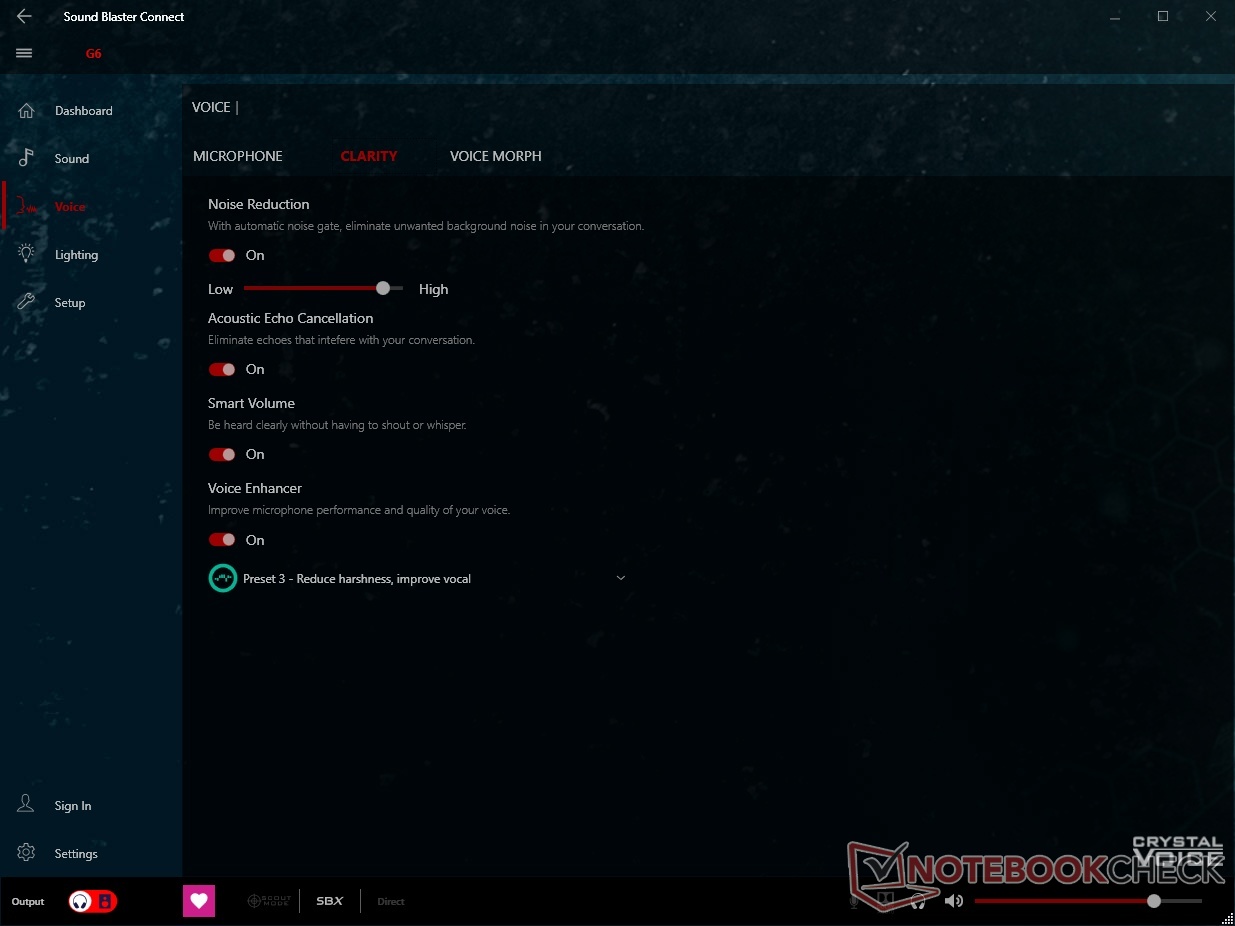Click the 'Acoustic Echo Cancellation' heading
Screen dimensions: 1235x926
(291, 318)
